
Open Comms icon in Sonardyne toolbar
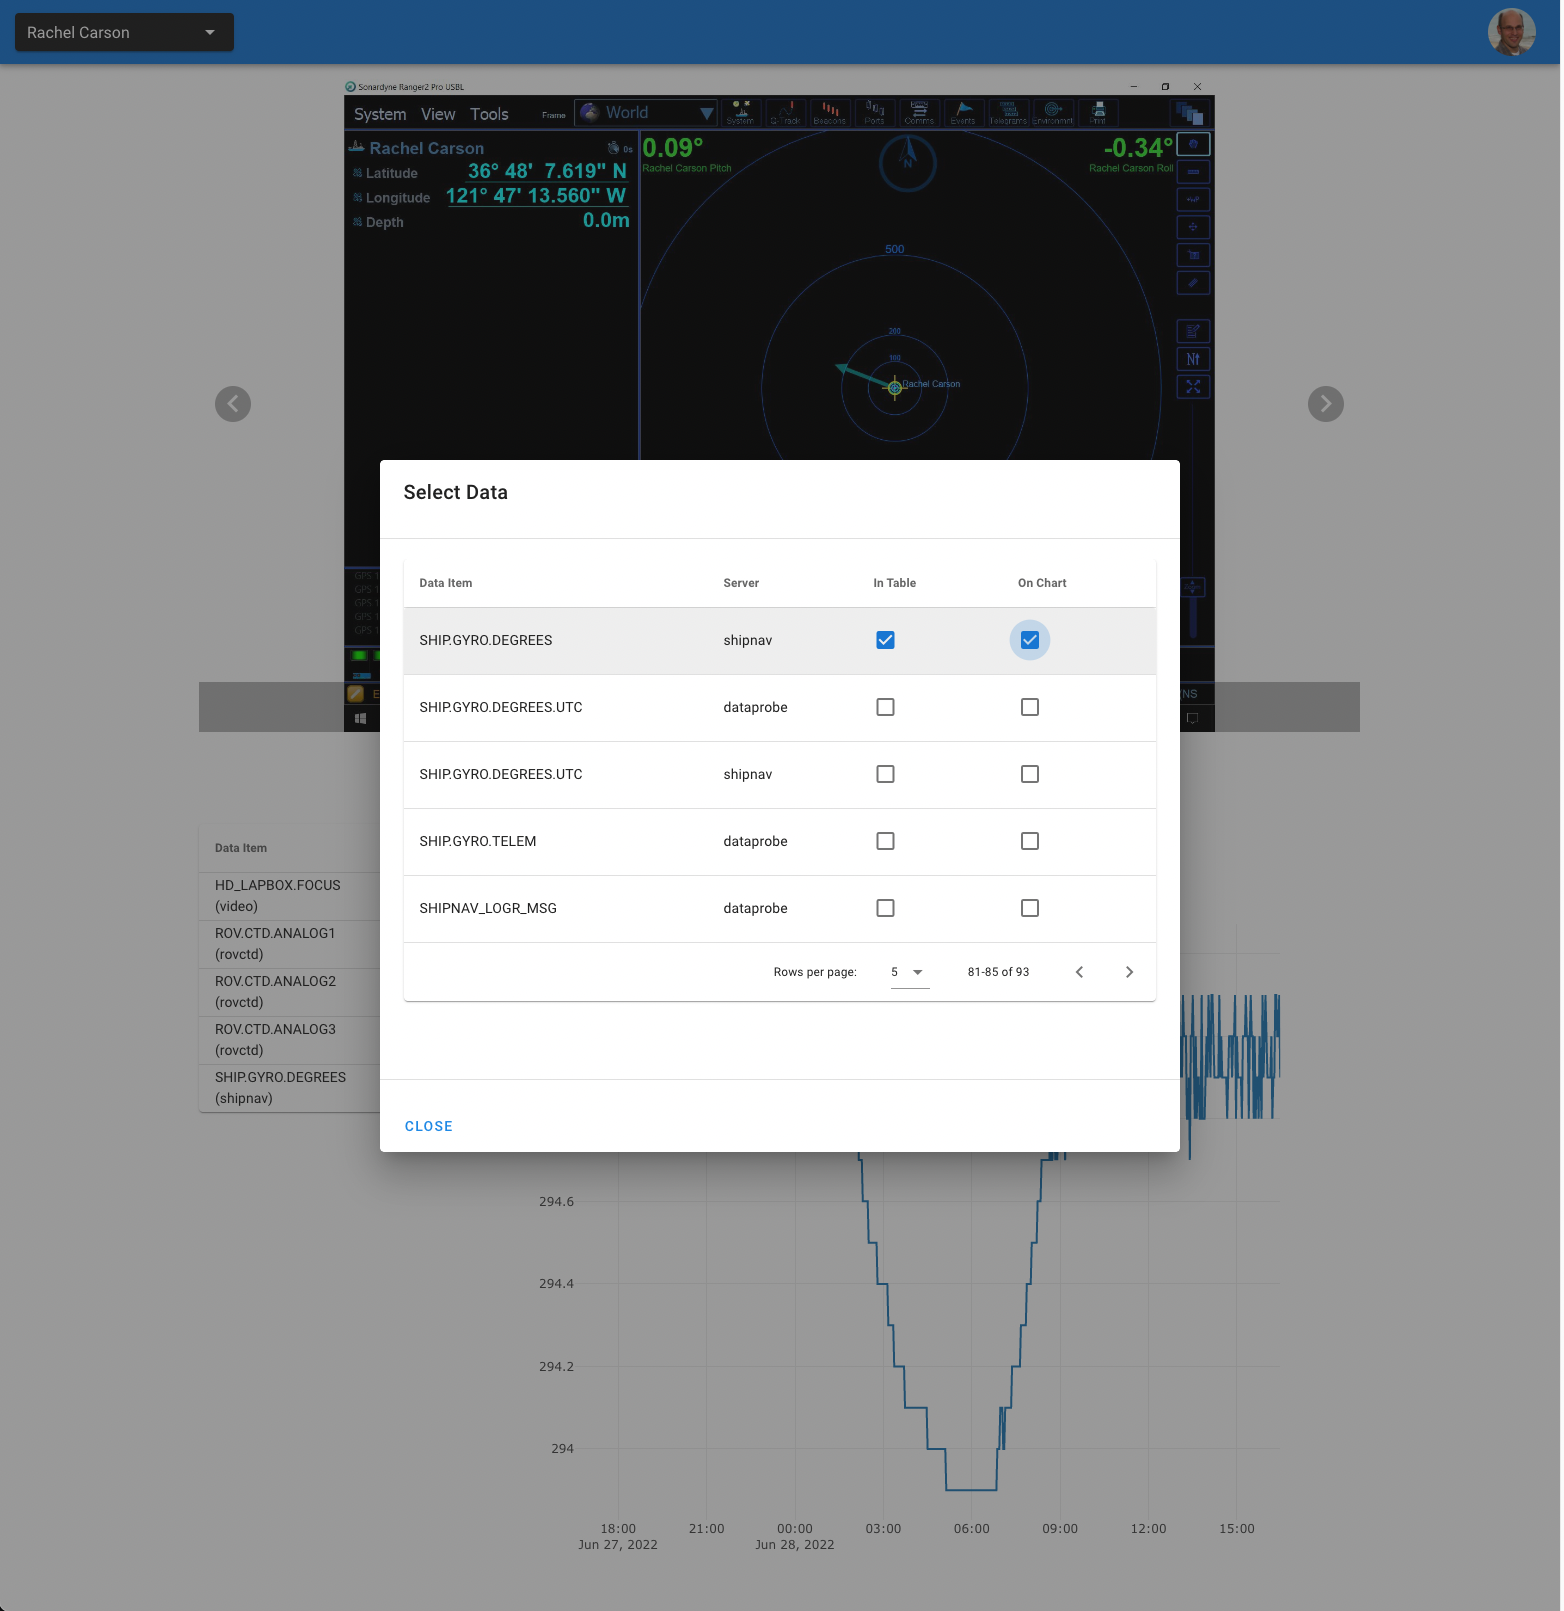(x=919, y=112)
